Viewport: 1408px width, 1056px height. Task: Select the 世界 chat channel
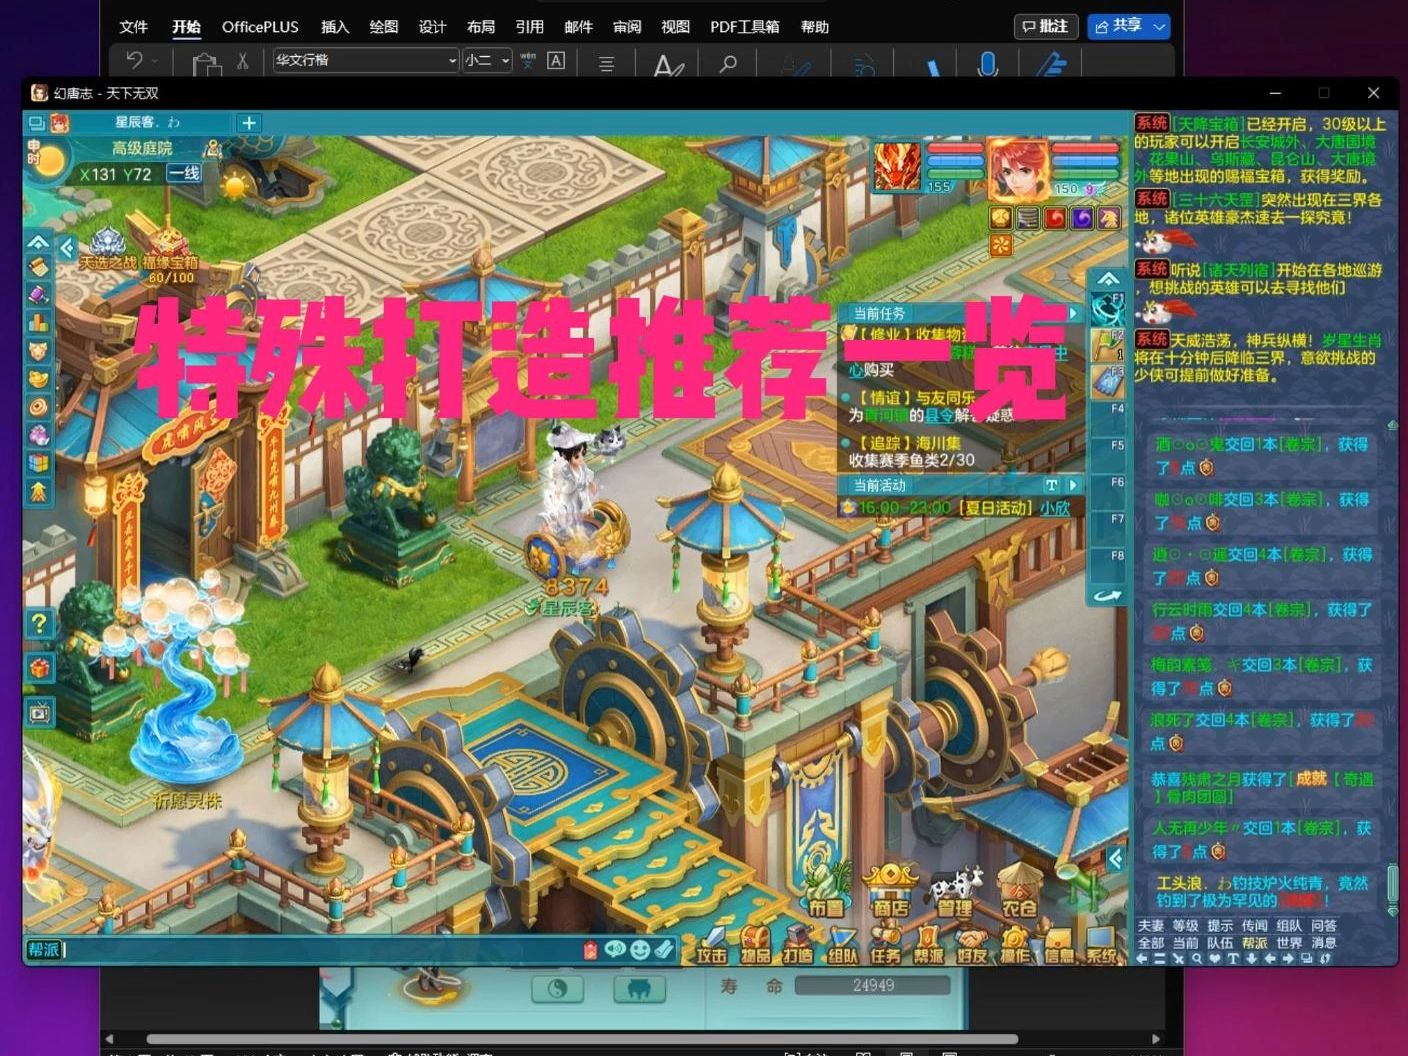(1289, 942)
